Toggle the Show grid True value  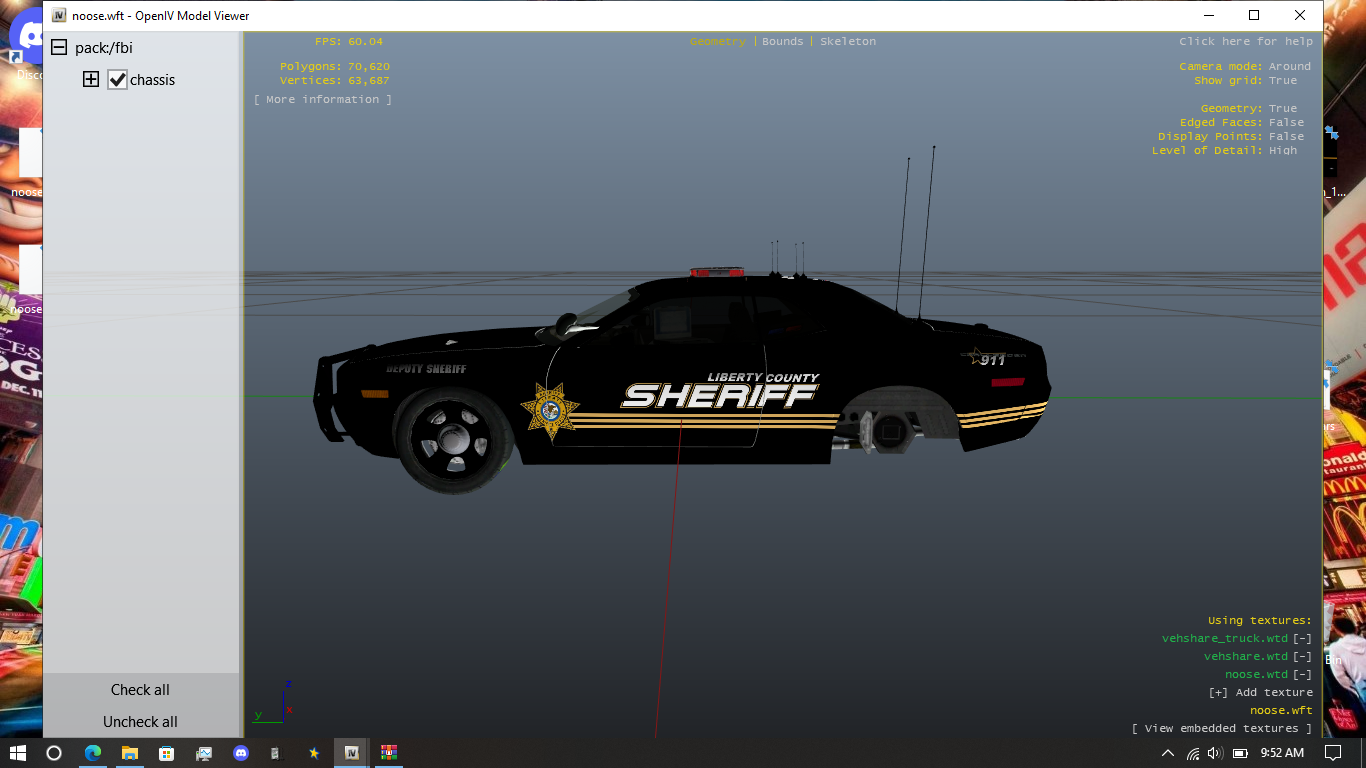[1282, 80]
